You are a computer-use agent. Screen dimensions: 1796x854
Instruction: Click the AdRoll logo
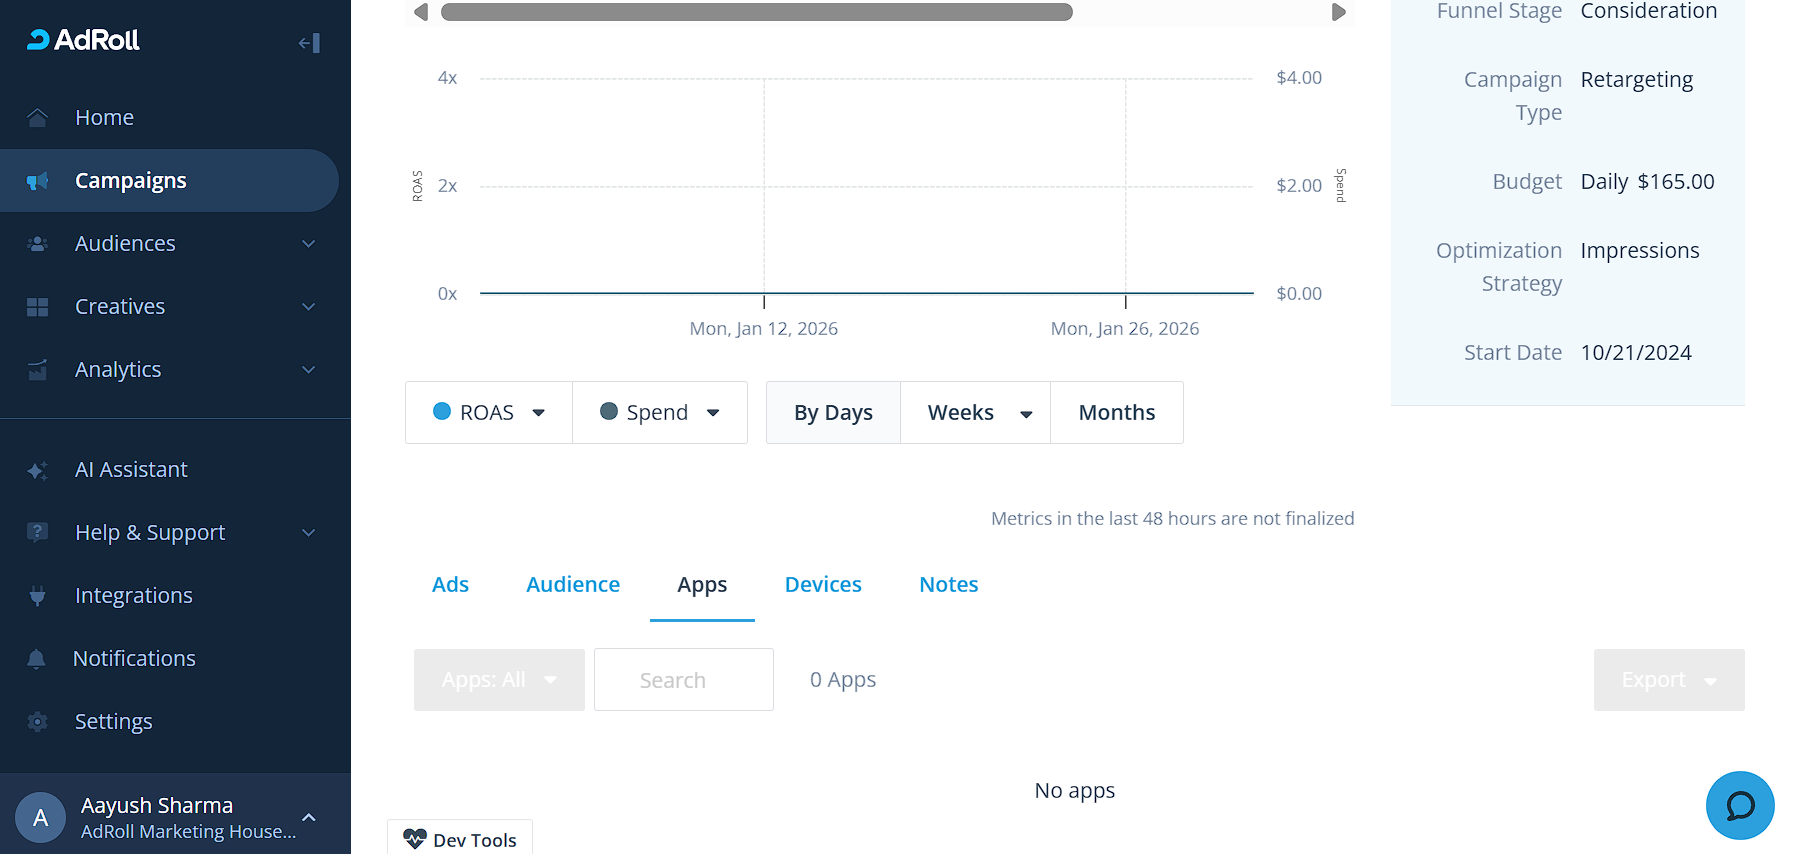[83, 40]
